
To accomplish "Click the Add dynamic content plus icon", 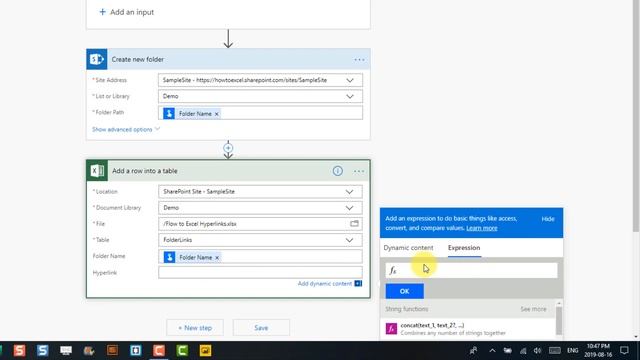I will [x=358, y=283].
